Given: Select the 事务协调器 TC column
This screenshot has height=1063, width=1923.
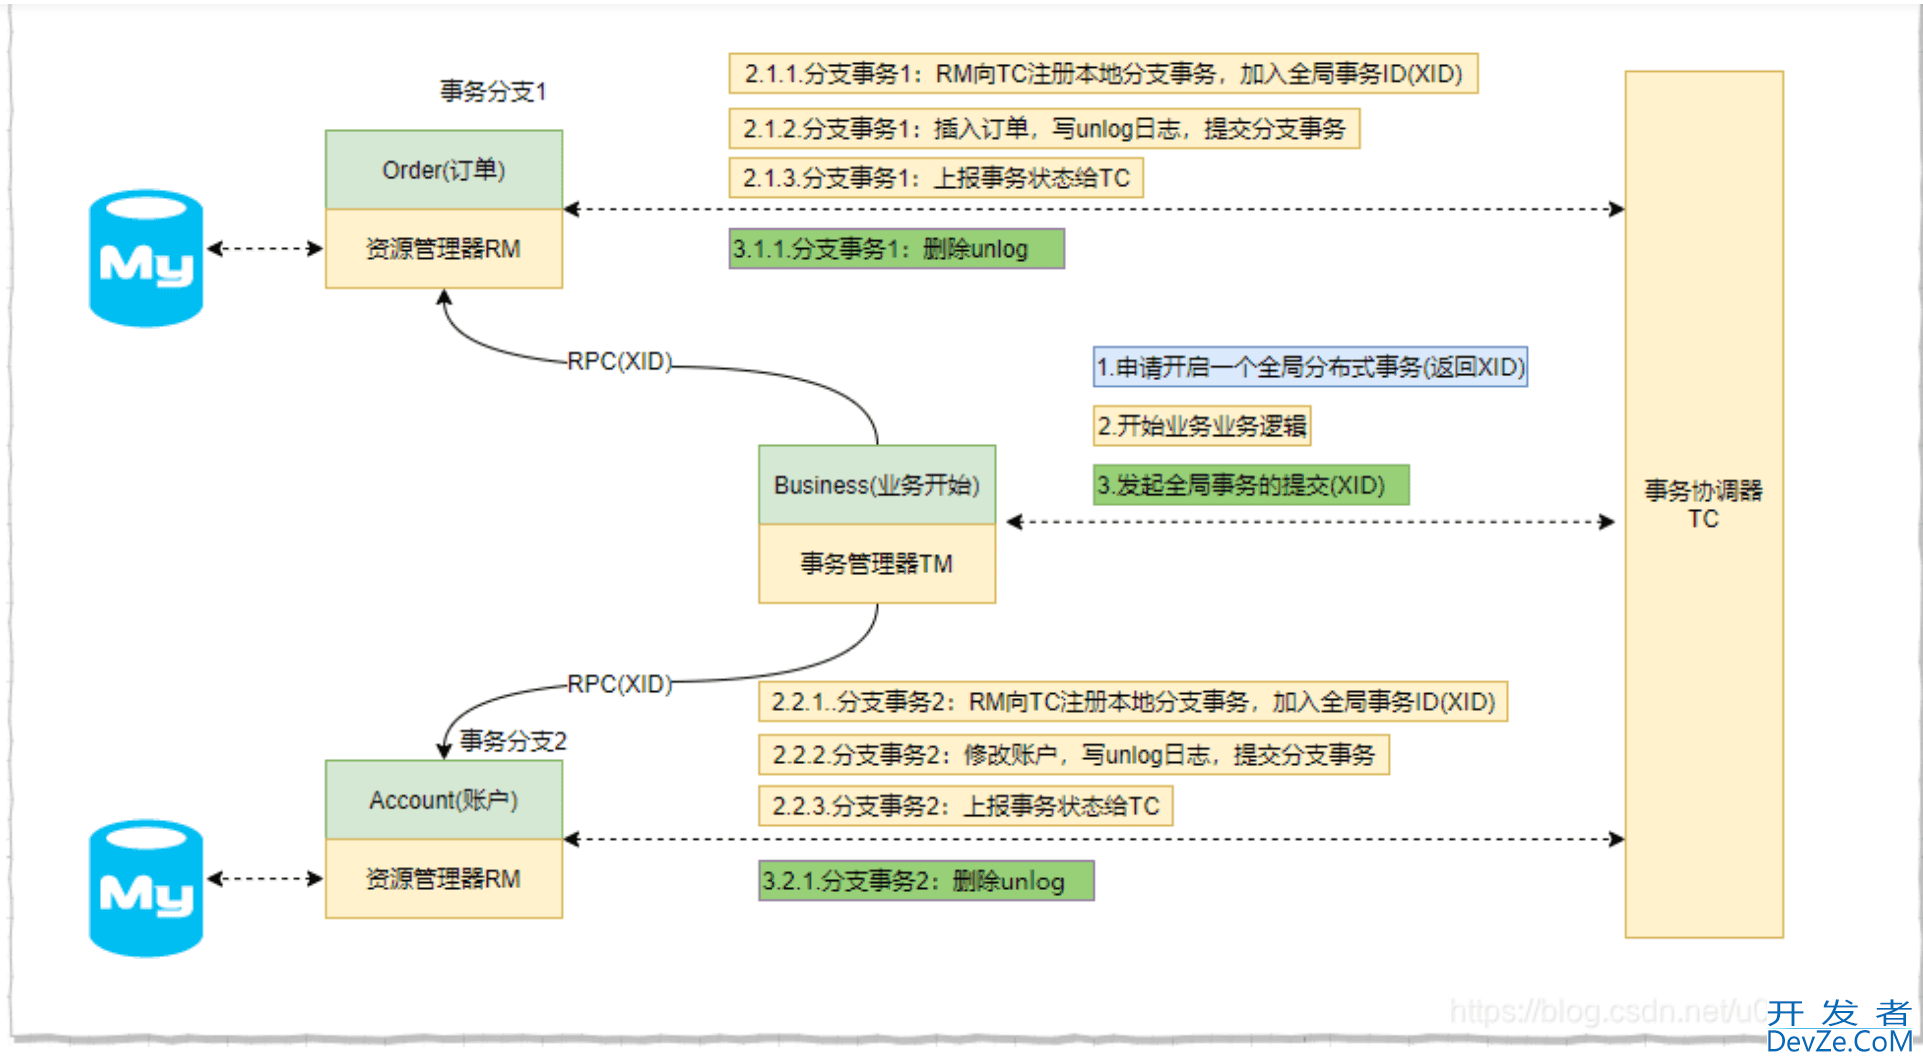Looking at the screenshot, I should 1704,504.
